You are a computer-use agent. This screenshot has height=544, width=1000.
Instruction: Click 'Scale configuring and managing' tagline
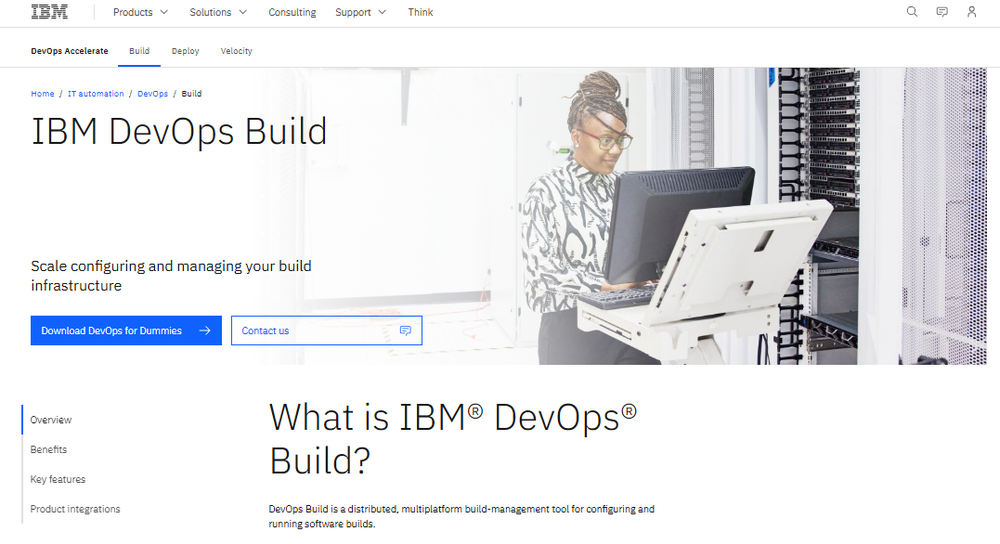171,276
